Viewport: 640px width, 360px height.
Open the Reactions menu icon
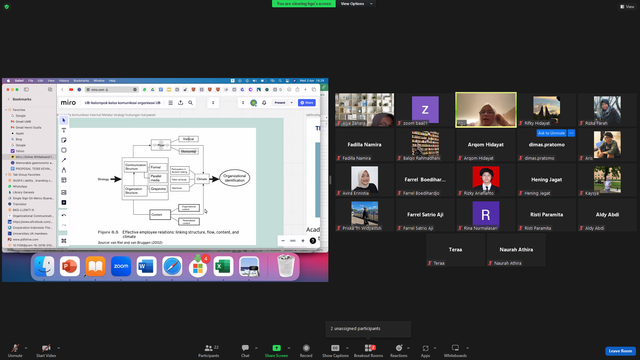point(398,348)
